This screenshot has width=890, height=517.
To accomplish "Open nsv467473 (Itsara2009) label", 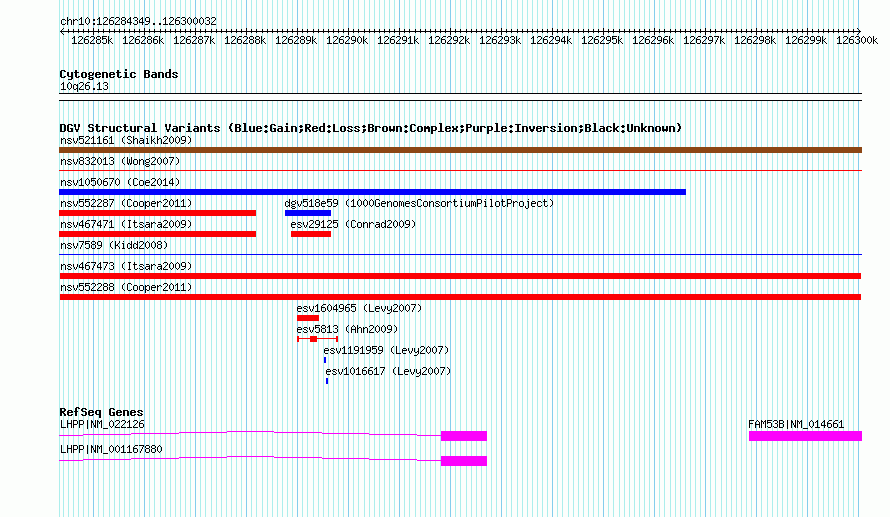I will (x=126, y=266).
